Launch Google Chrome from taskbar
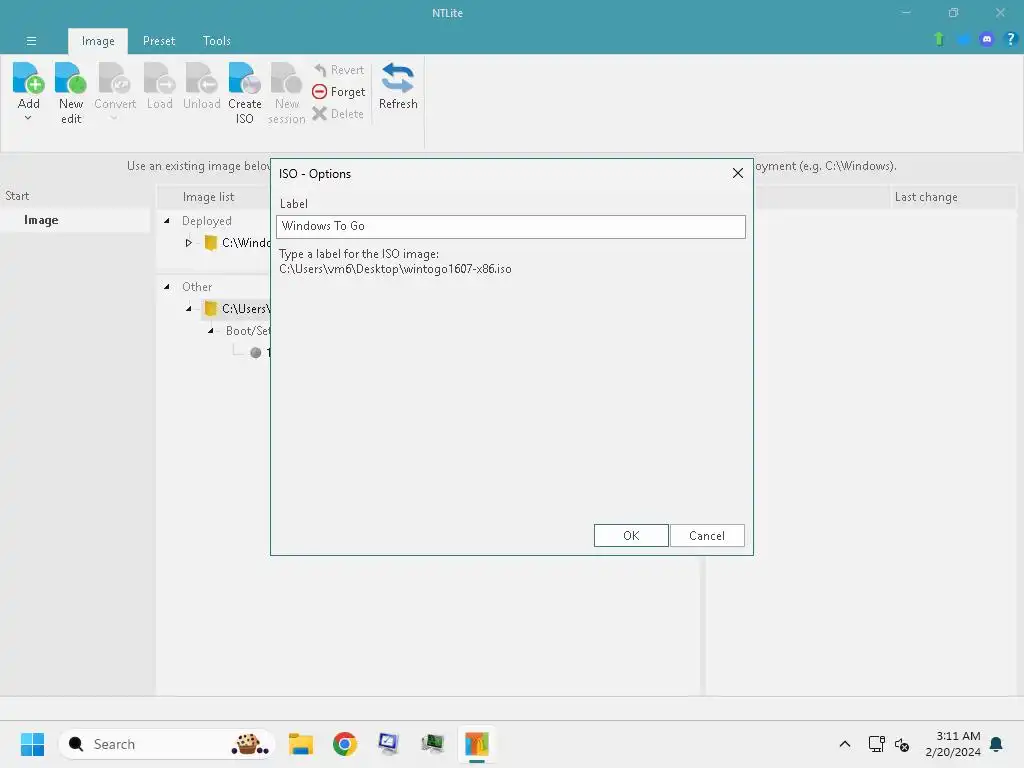Image resolution: width=1024 pixels, height=768 pixels. click(345, 744)
